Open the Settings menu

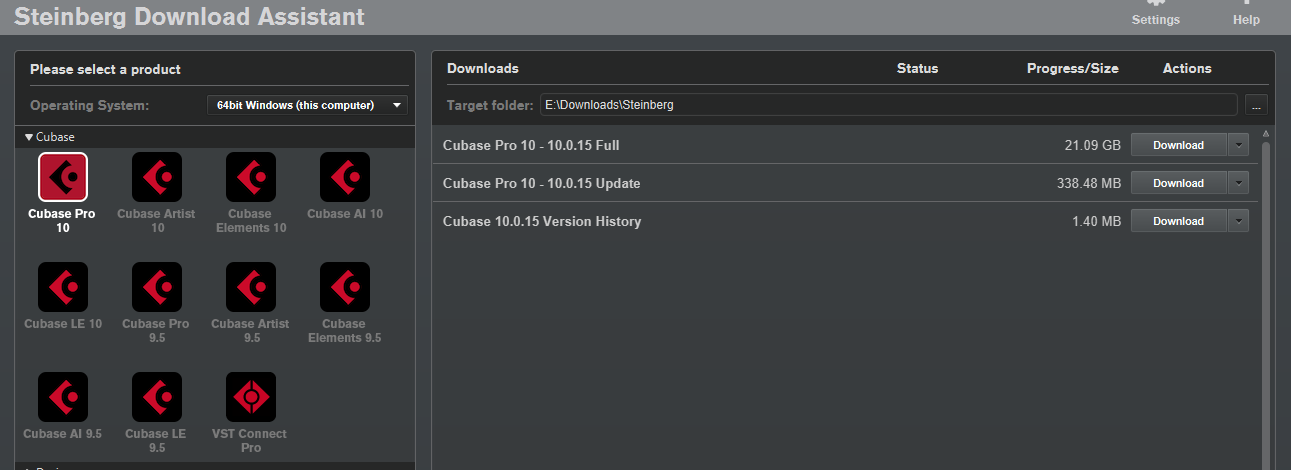(x=1155, y=14)
